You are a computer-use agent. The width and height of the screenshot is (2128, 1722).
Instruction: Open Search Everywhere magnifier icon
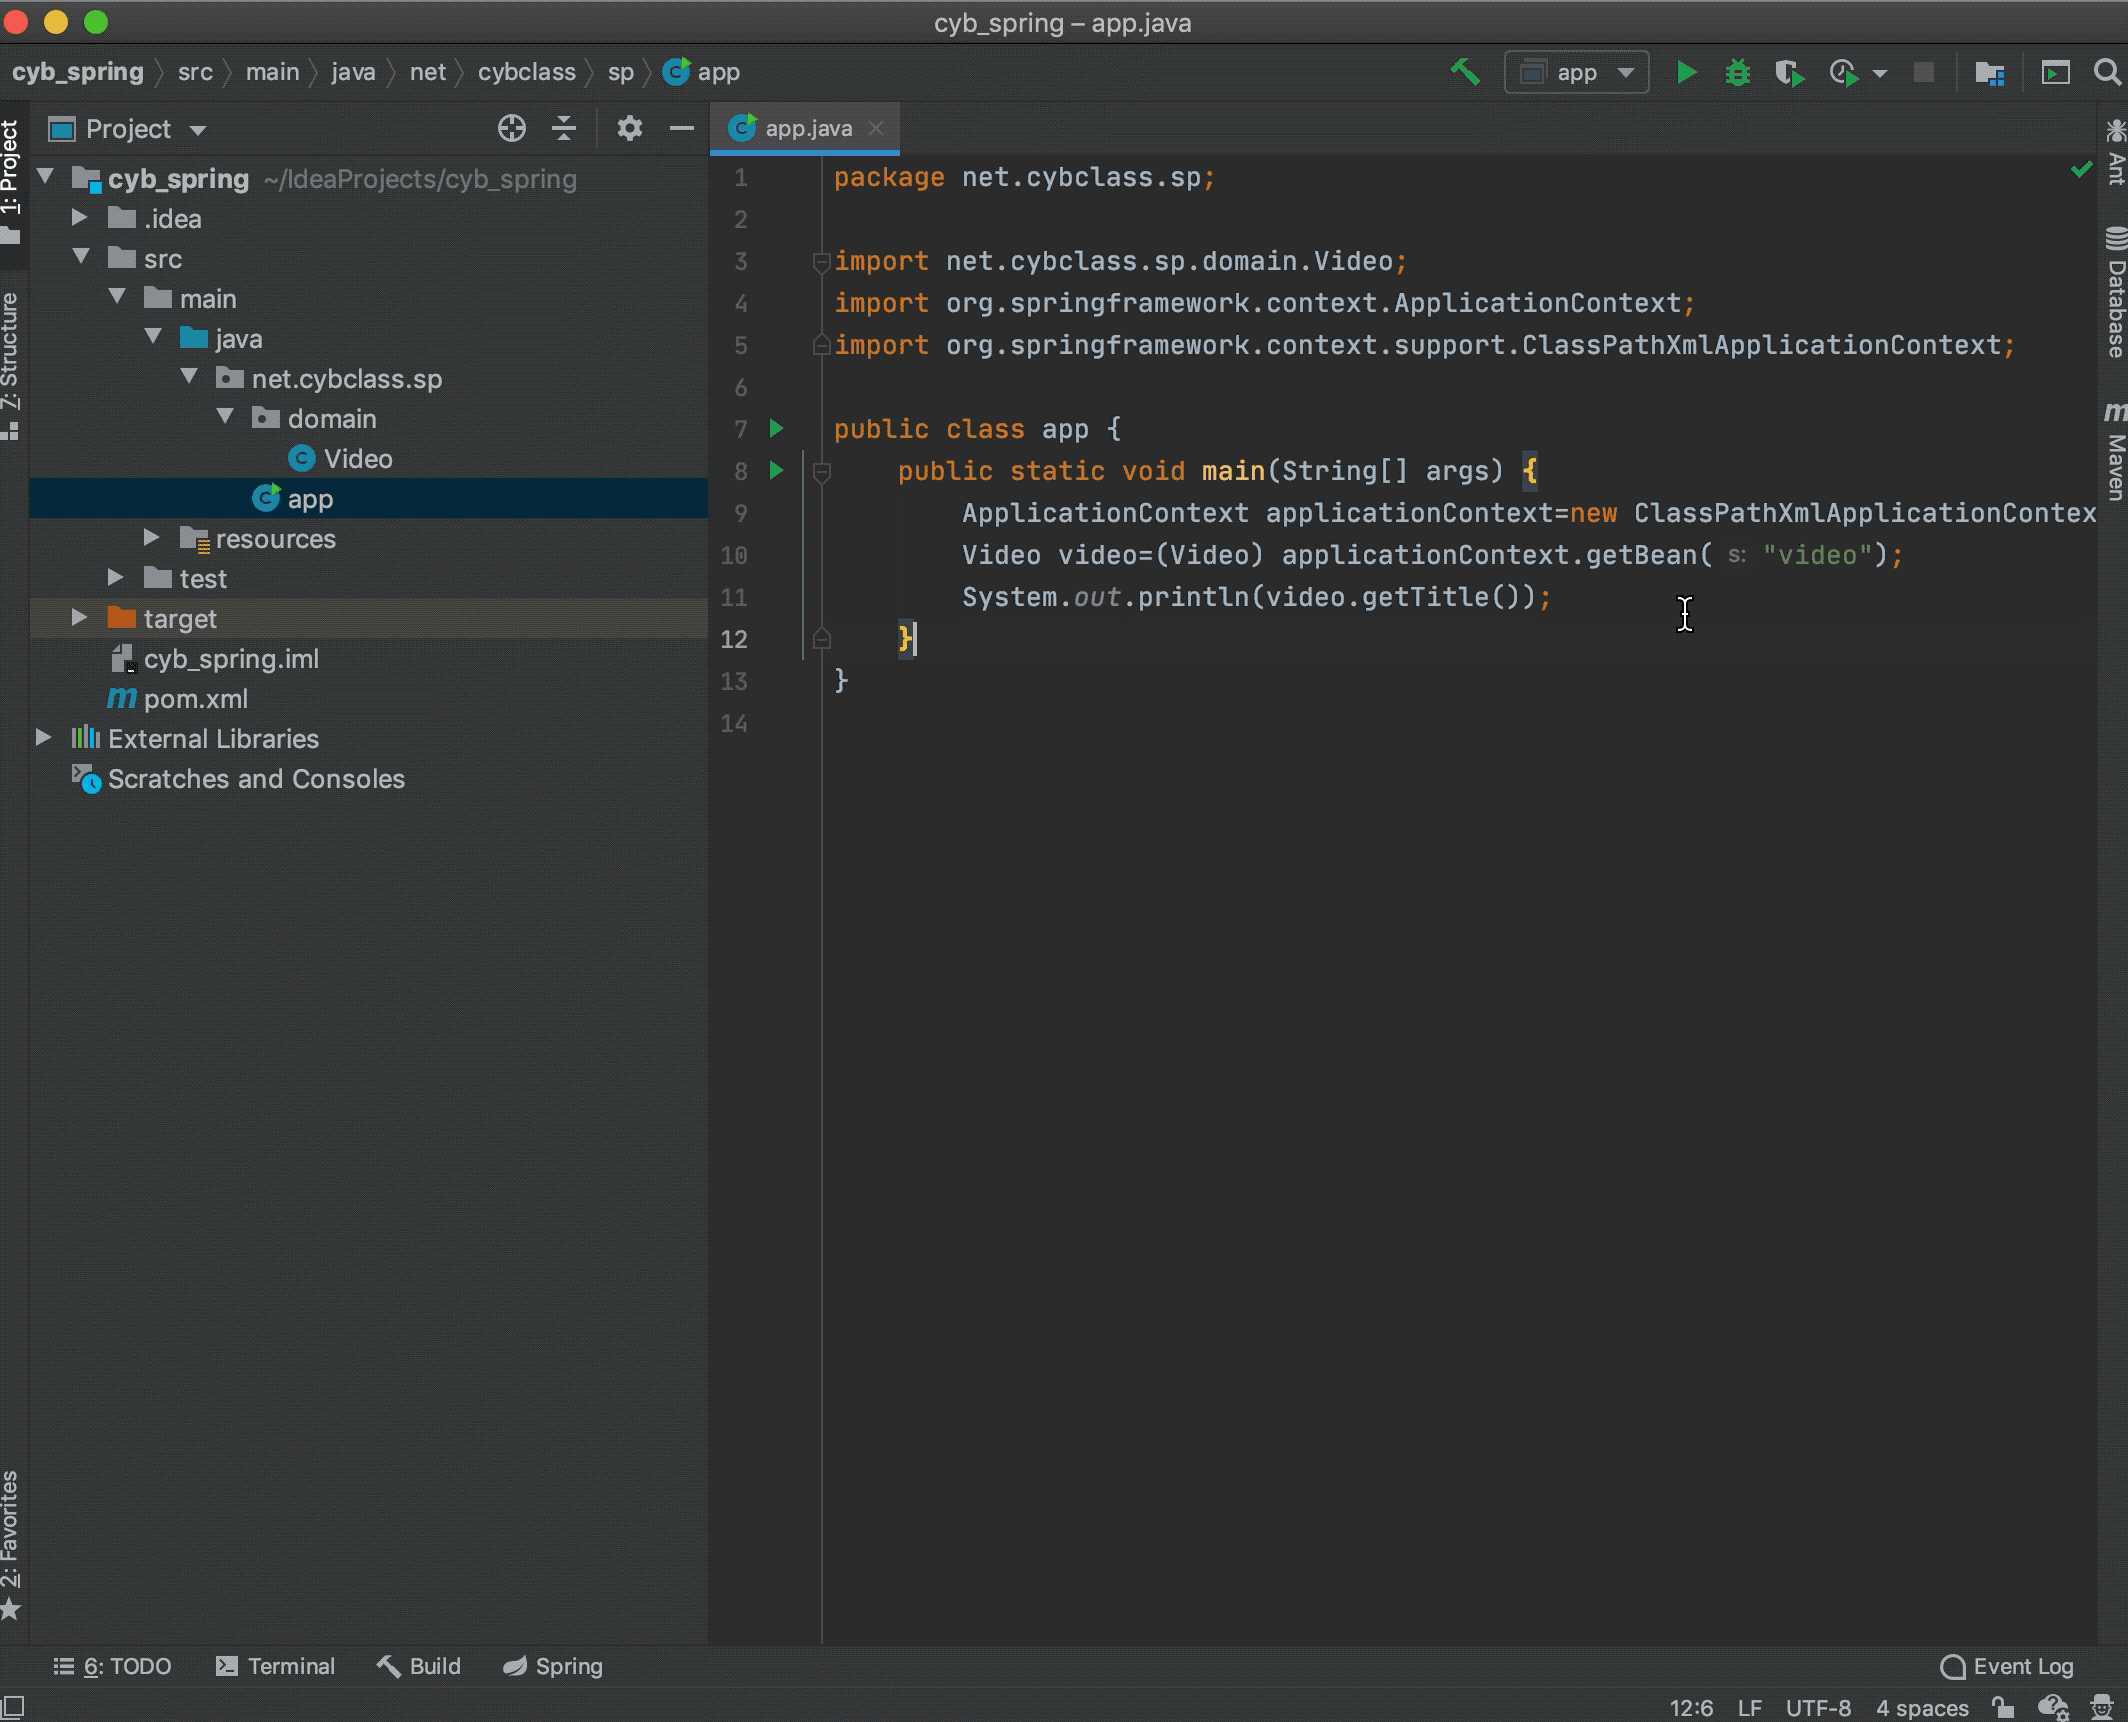coord(2107,72)
